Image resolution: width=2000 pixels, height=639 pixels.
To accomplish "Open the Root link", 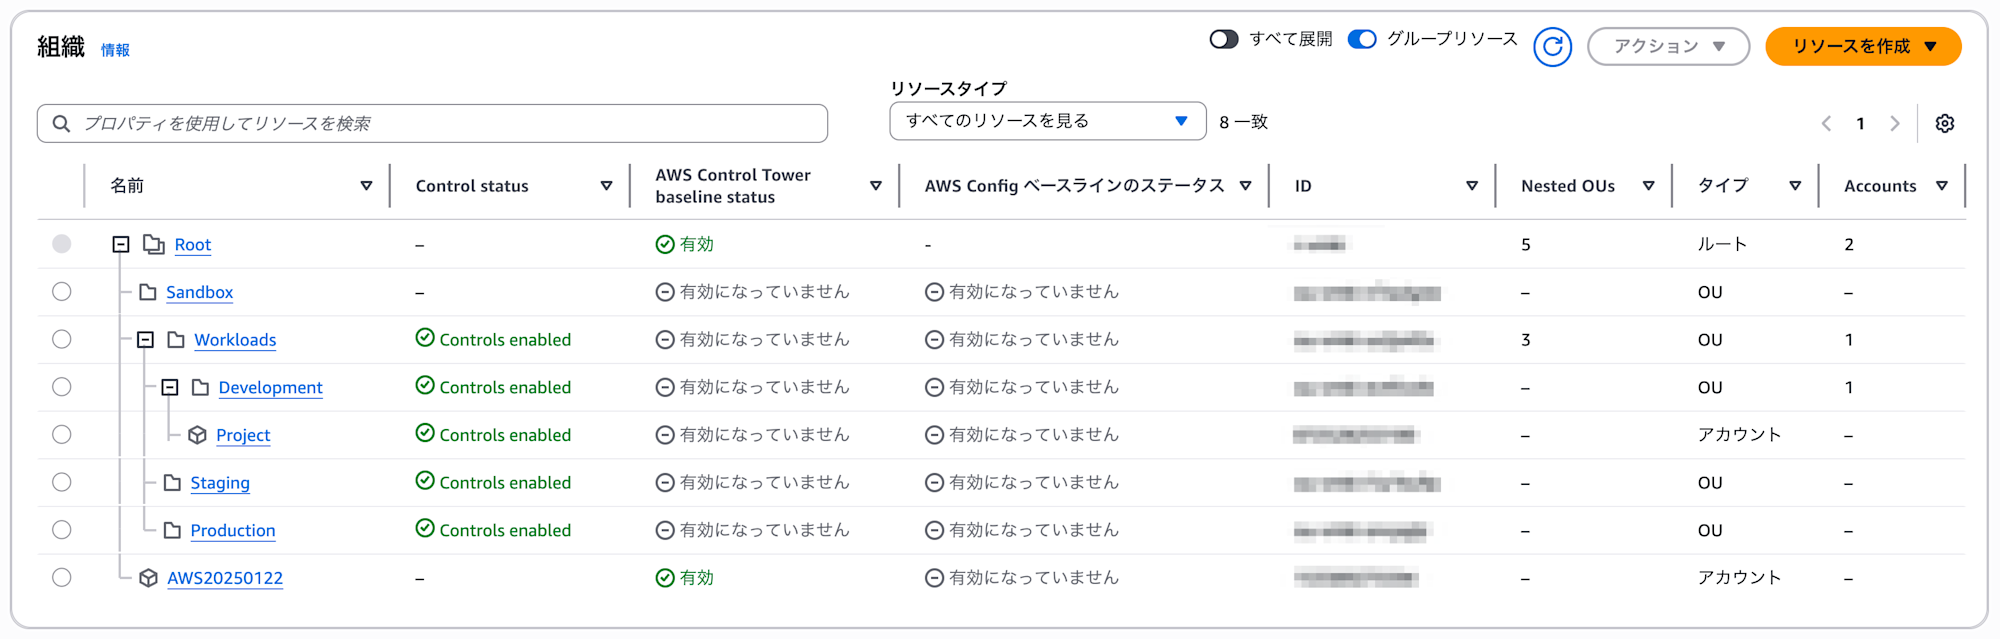I will click(x=193, y=245).
